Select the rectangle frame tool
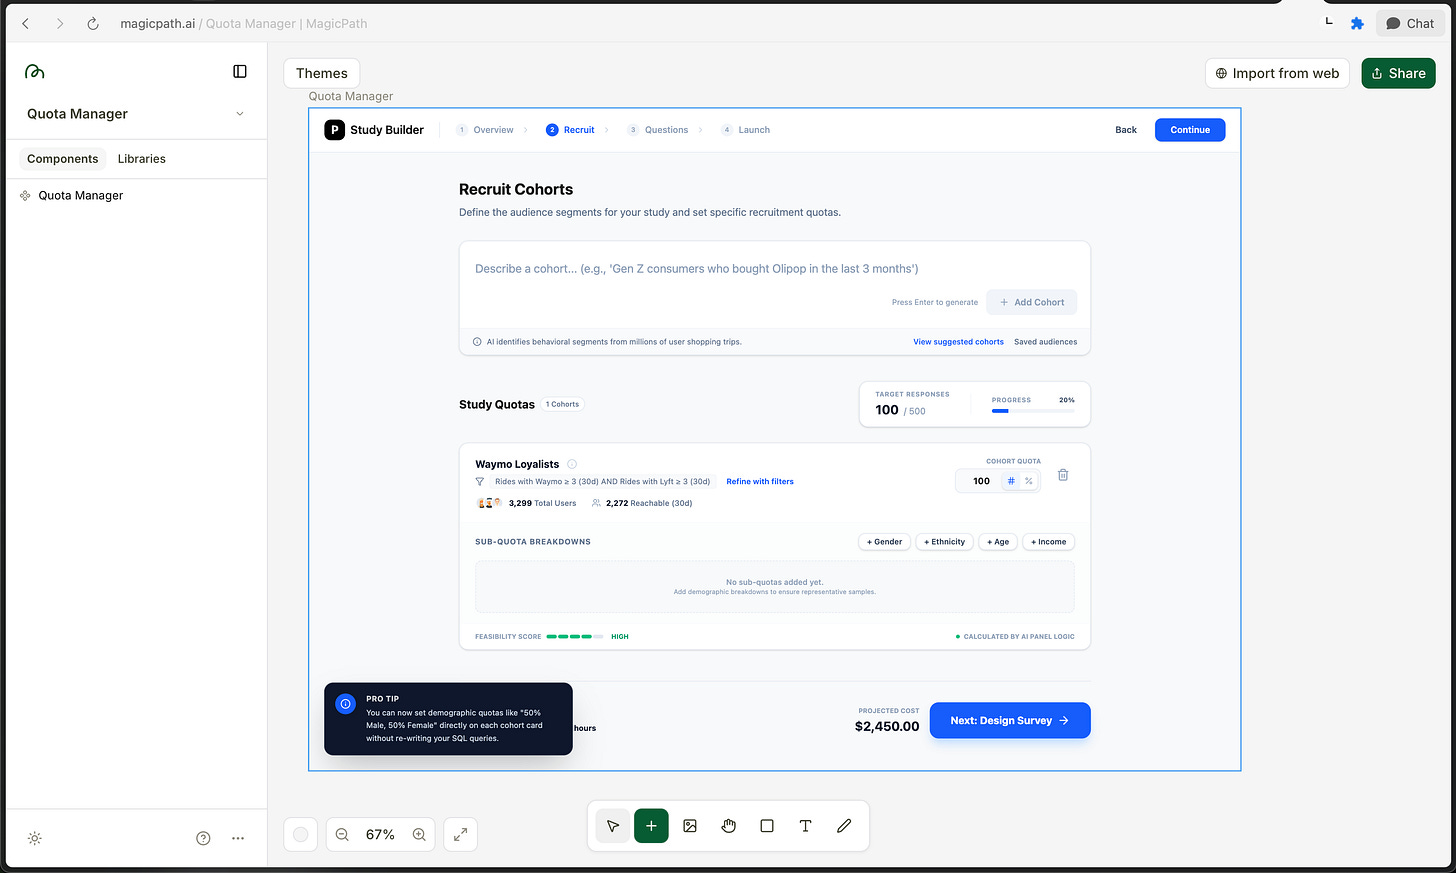The width and height of the screenshot is (1456, 873). (767, 826)
